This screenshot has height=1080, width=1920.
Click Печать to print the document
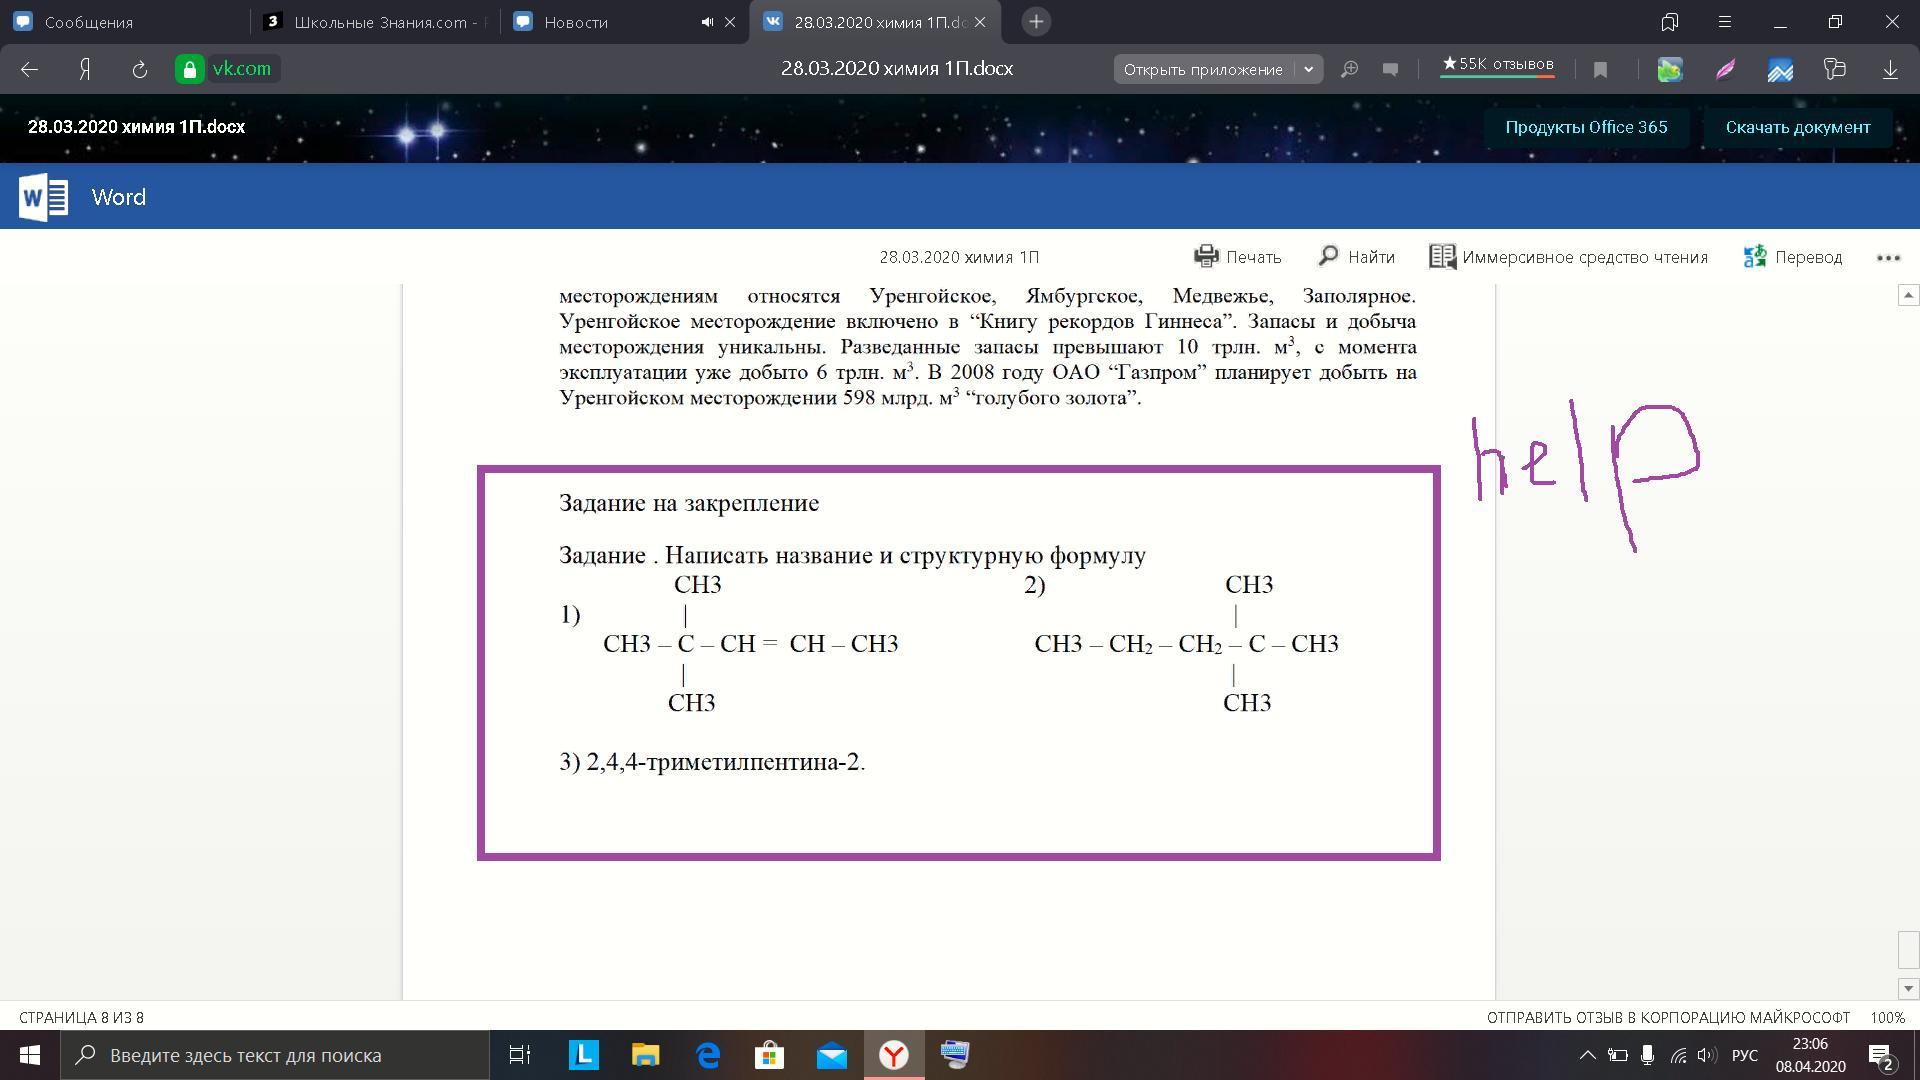pos(1237,257)
